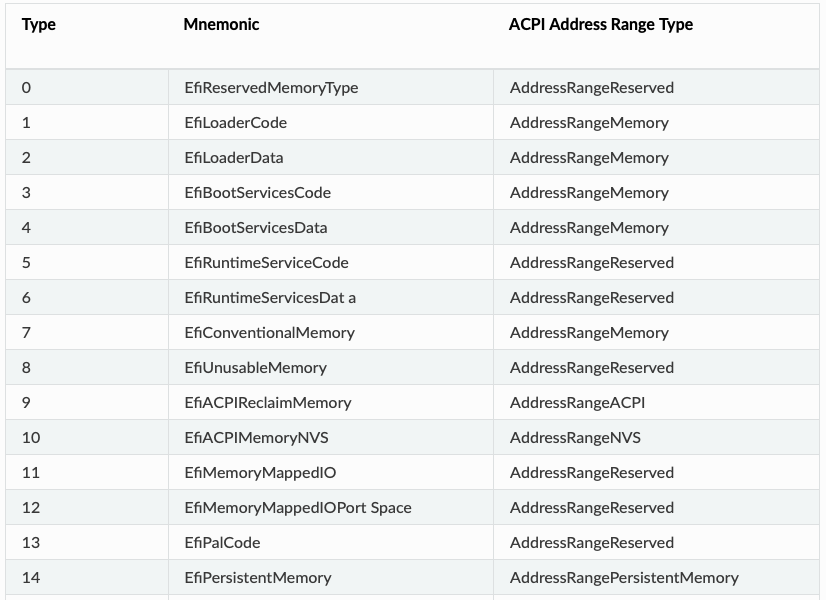Image resolution: width=826 pixels, height=600 pixels.
Task: Click on EfiBootServicesCode entry
Action: [257, 193]
